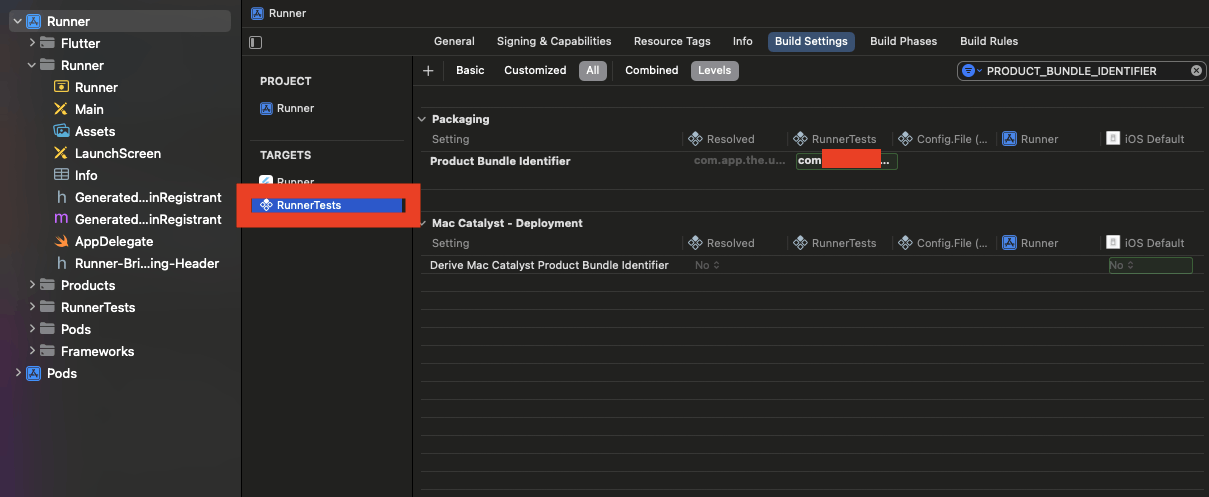Select the Runner project under PROJECT
This screenshot has height=497, width=1209.
click(x=295, y=108)
